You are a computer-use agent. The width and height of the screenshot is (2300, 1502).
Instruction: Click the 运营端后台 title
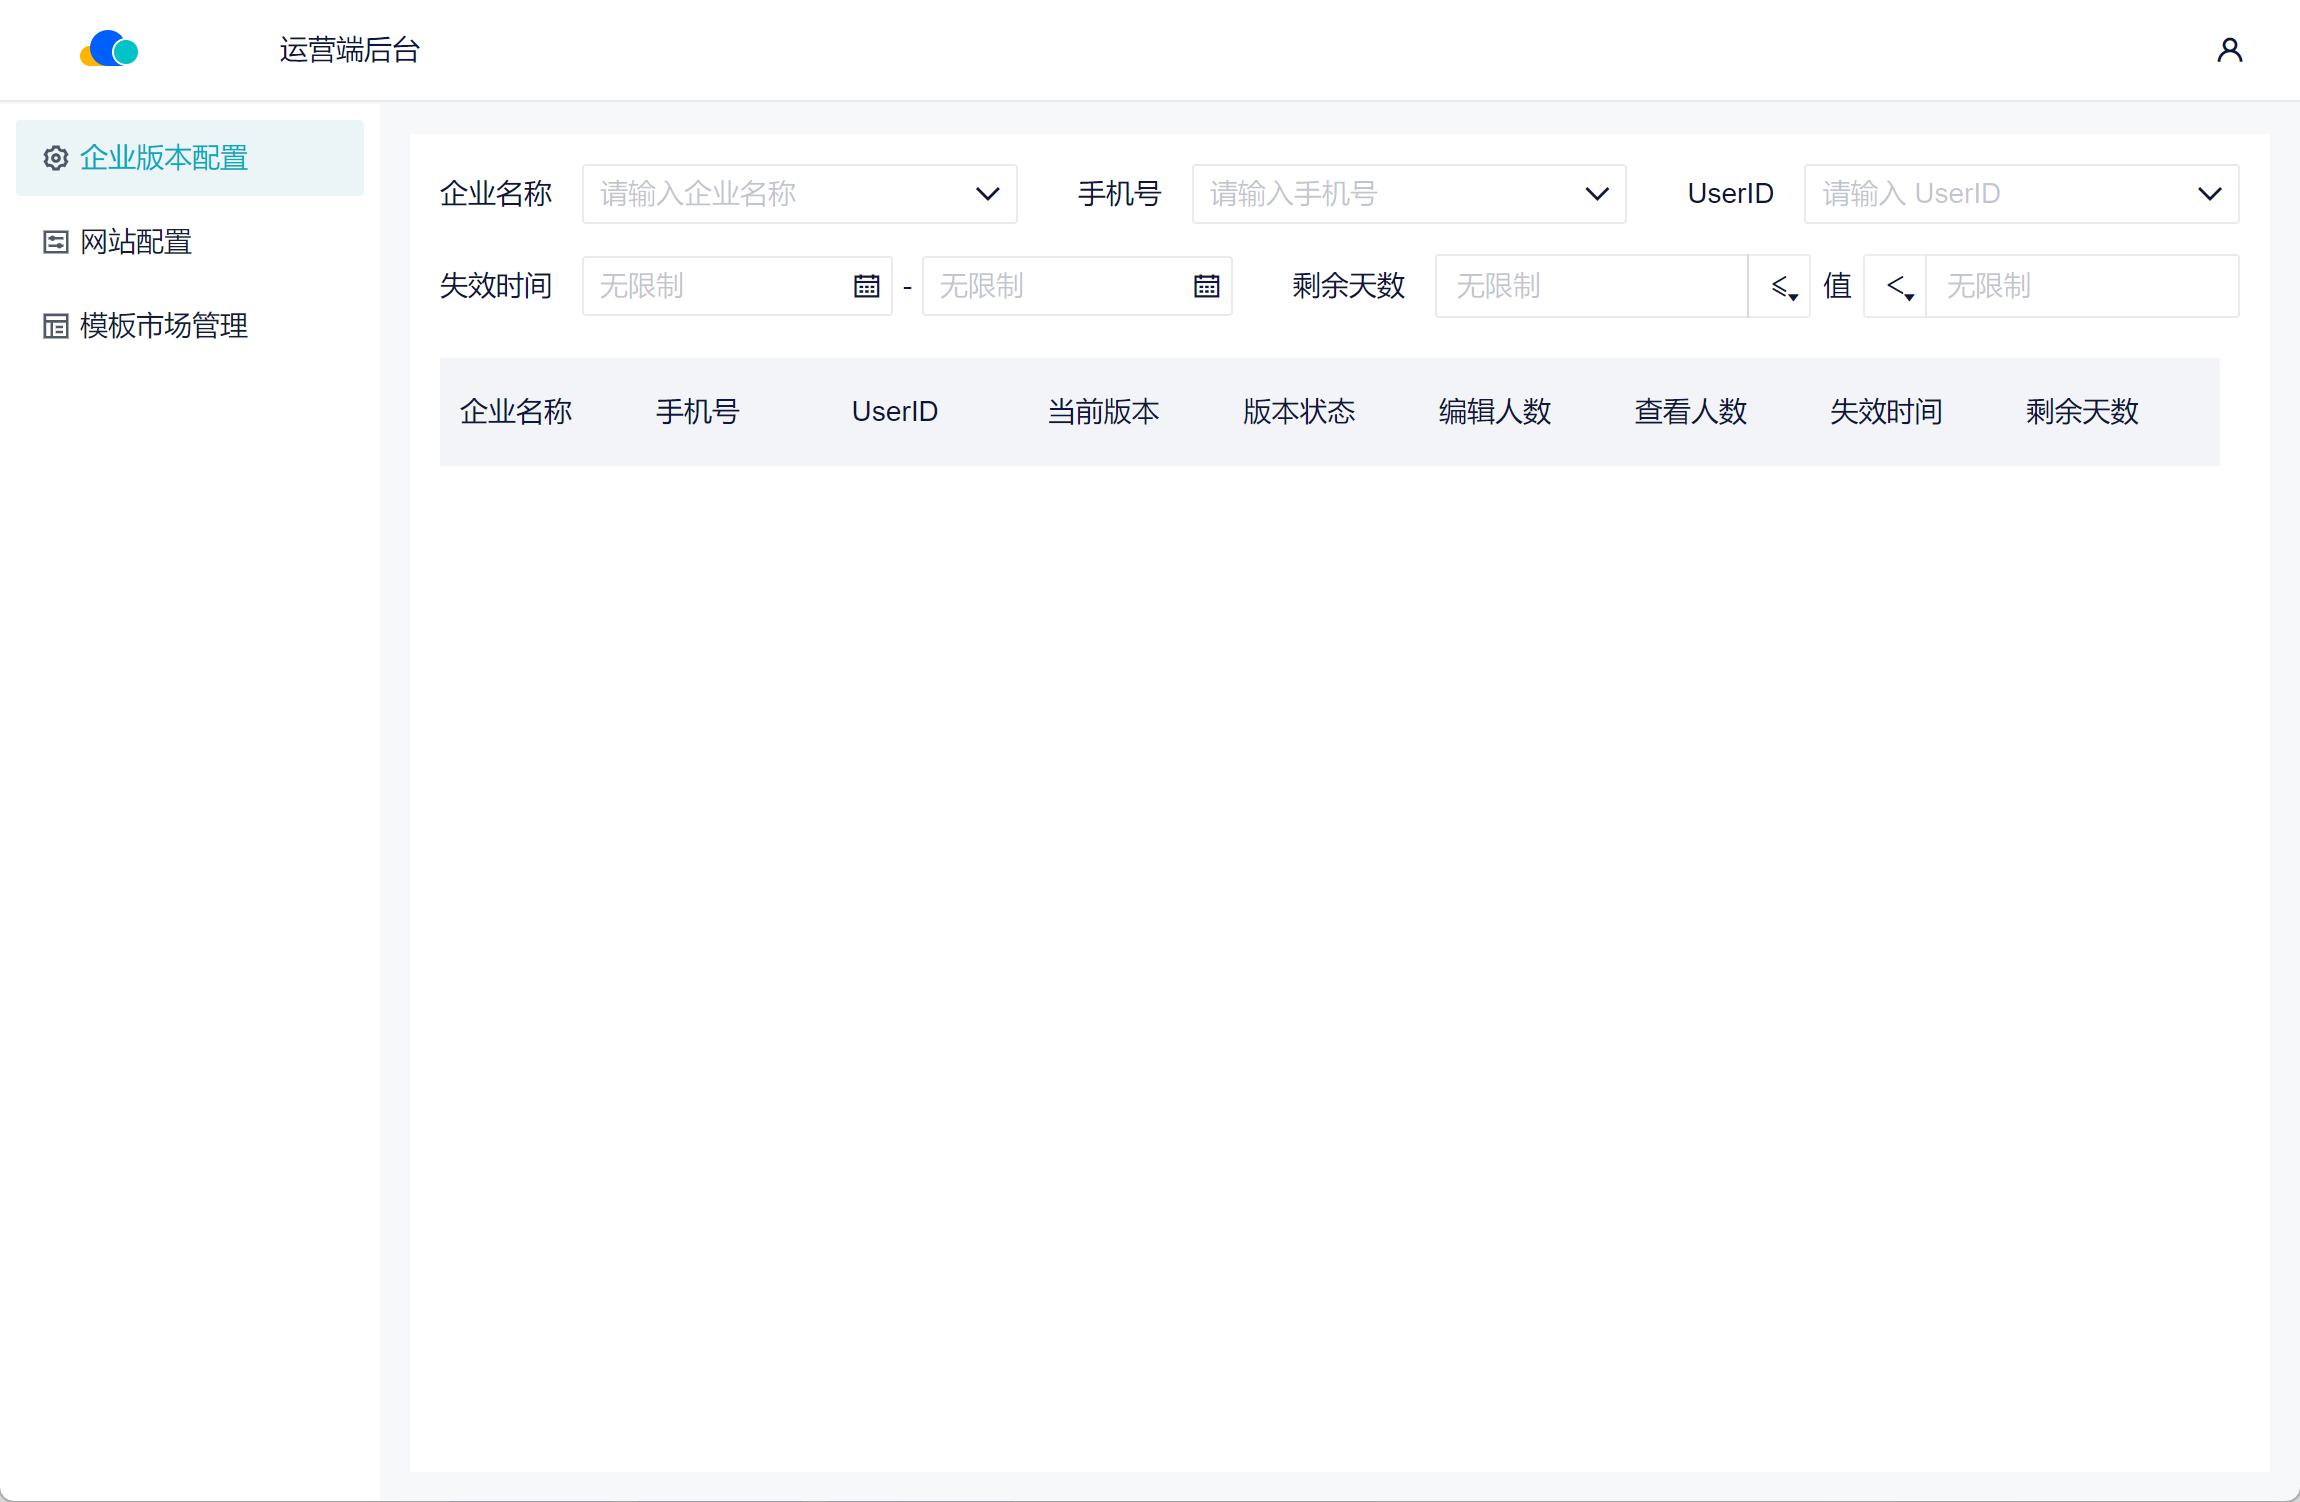(349, 50)
